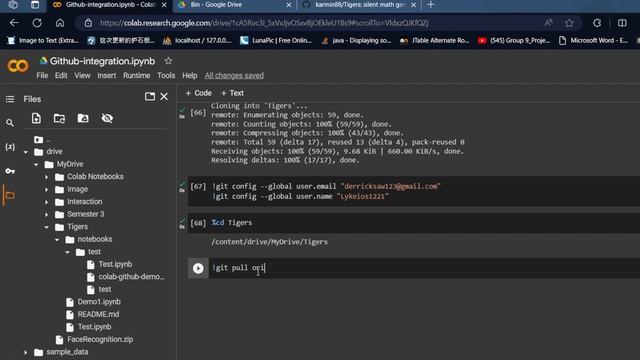
Task: Open the tab actions menu icon
Action: pos(35,4)
